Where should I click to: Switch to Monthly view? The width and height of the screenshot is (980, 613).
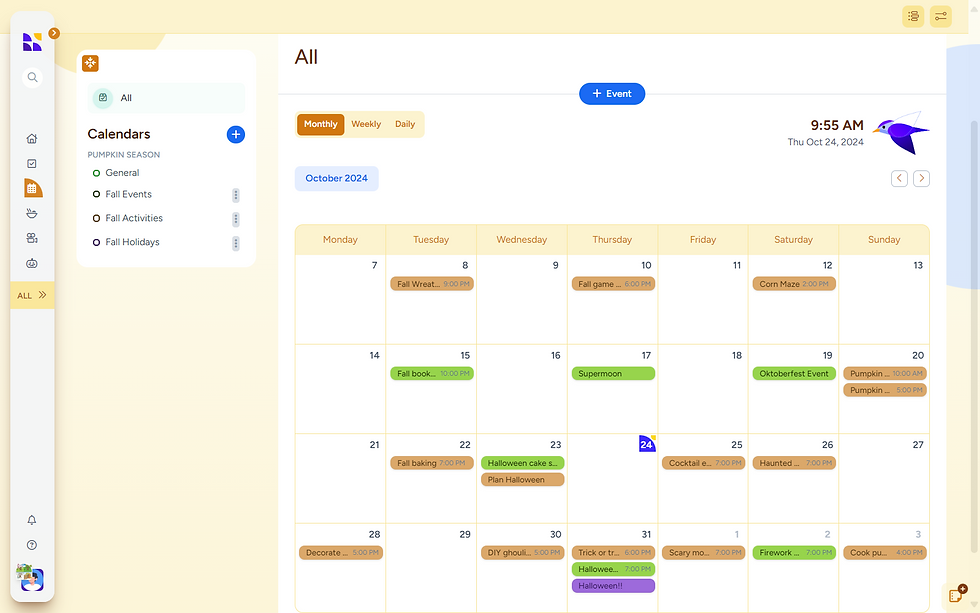(x=321, y=124)
